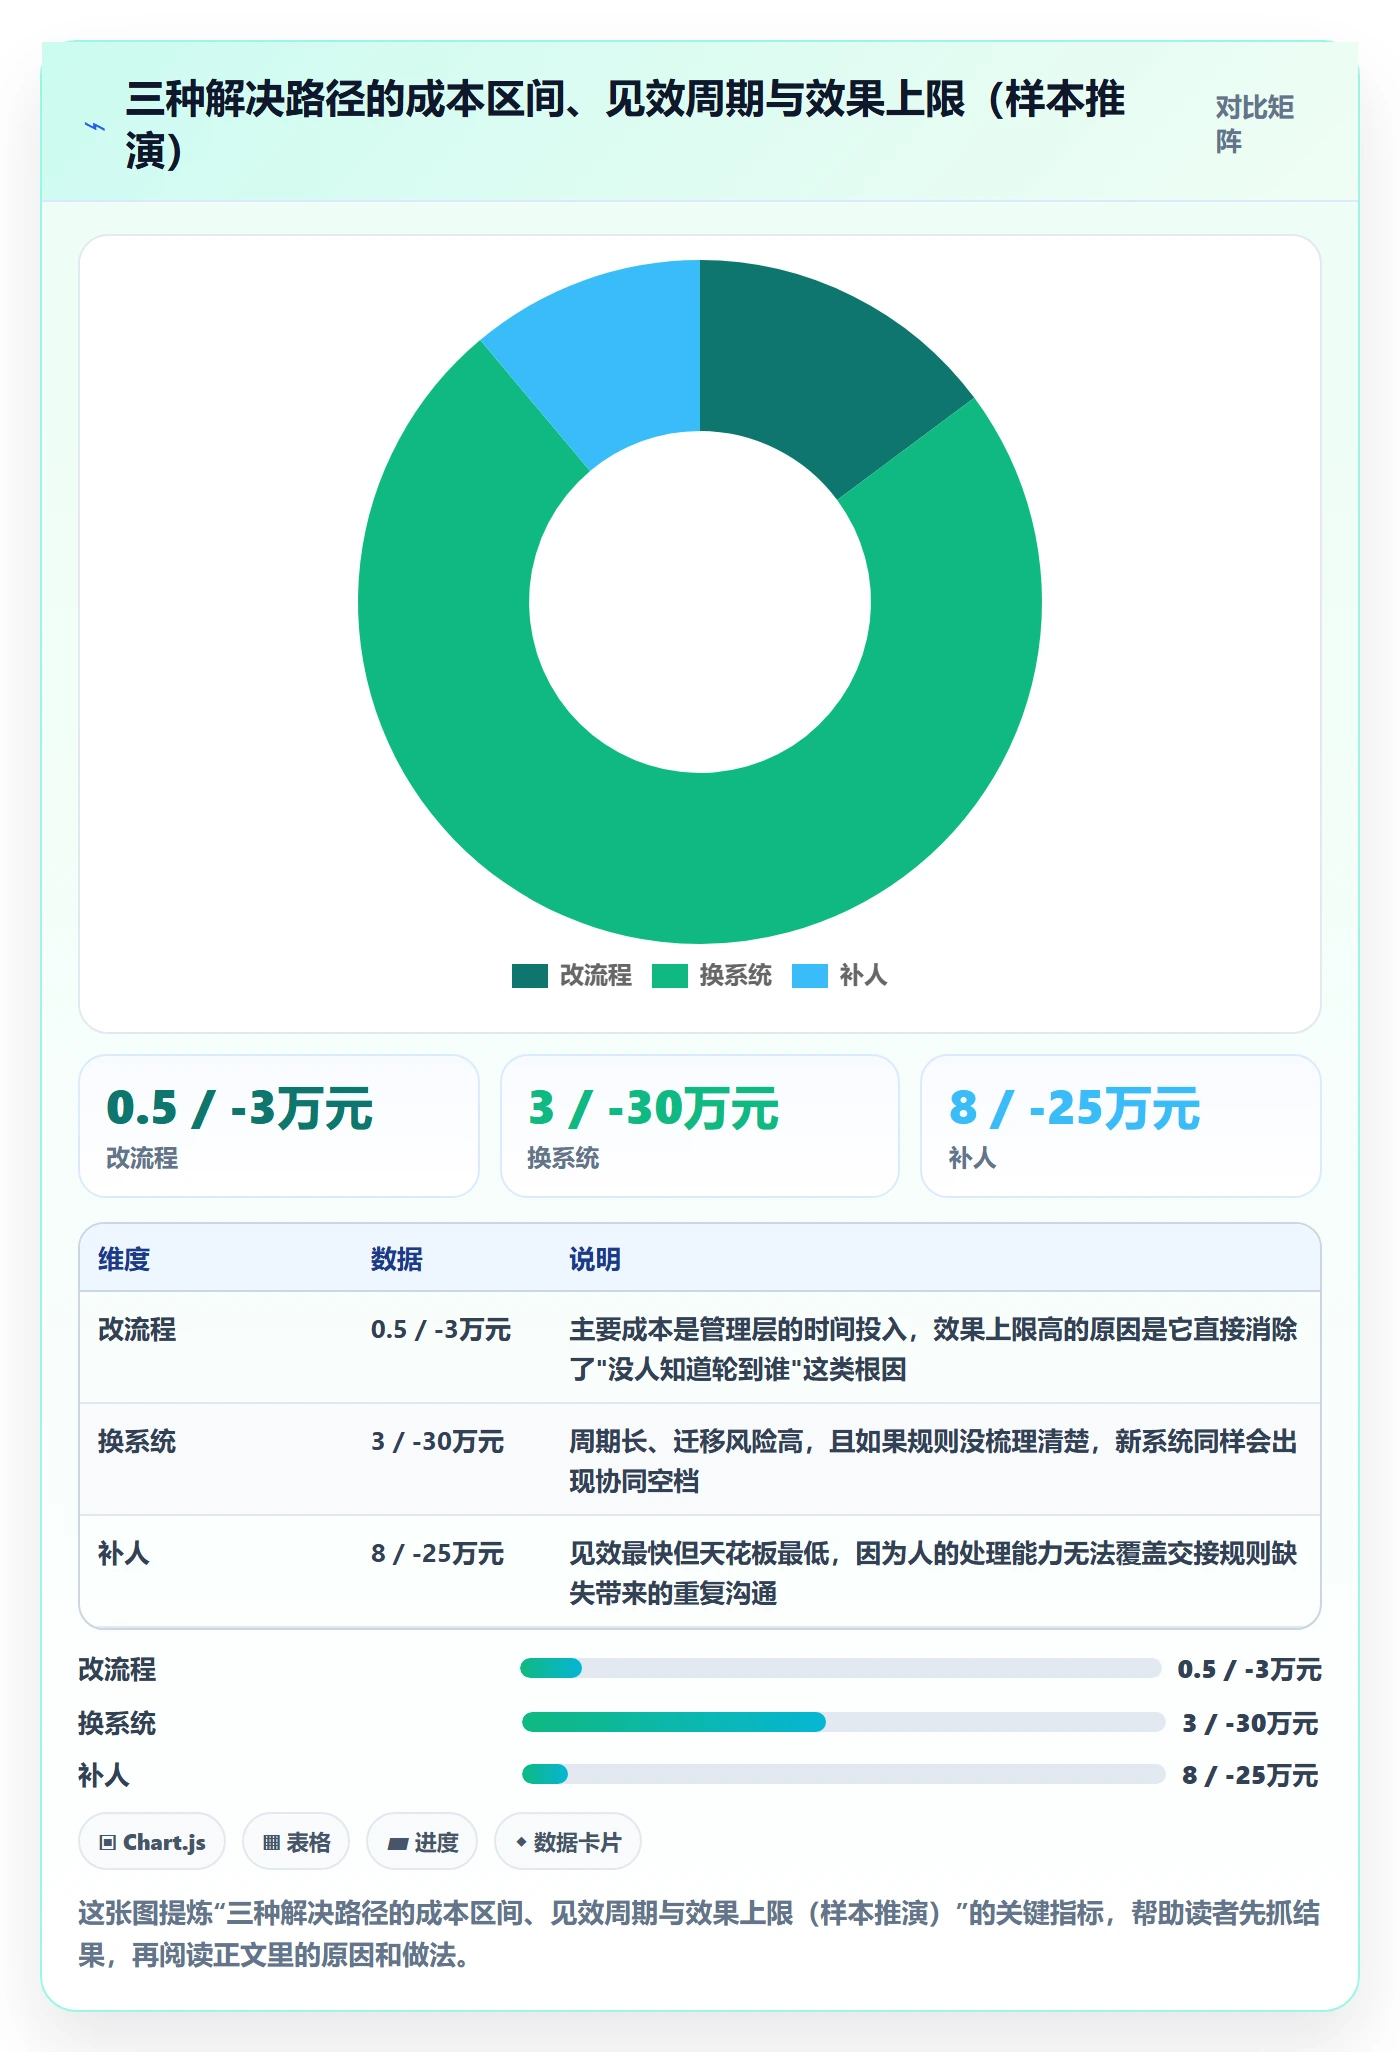The image size is (1400, 2052).
Task: Click the 数据 table column header
Action: pos(397,1259)
